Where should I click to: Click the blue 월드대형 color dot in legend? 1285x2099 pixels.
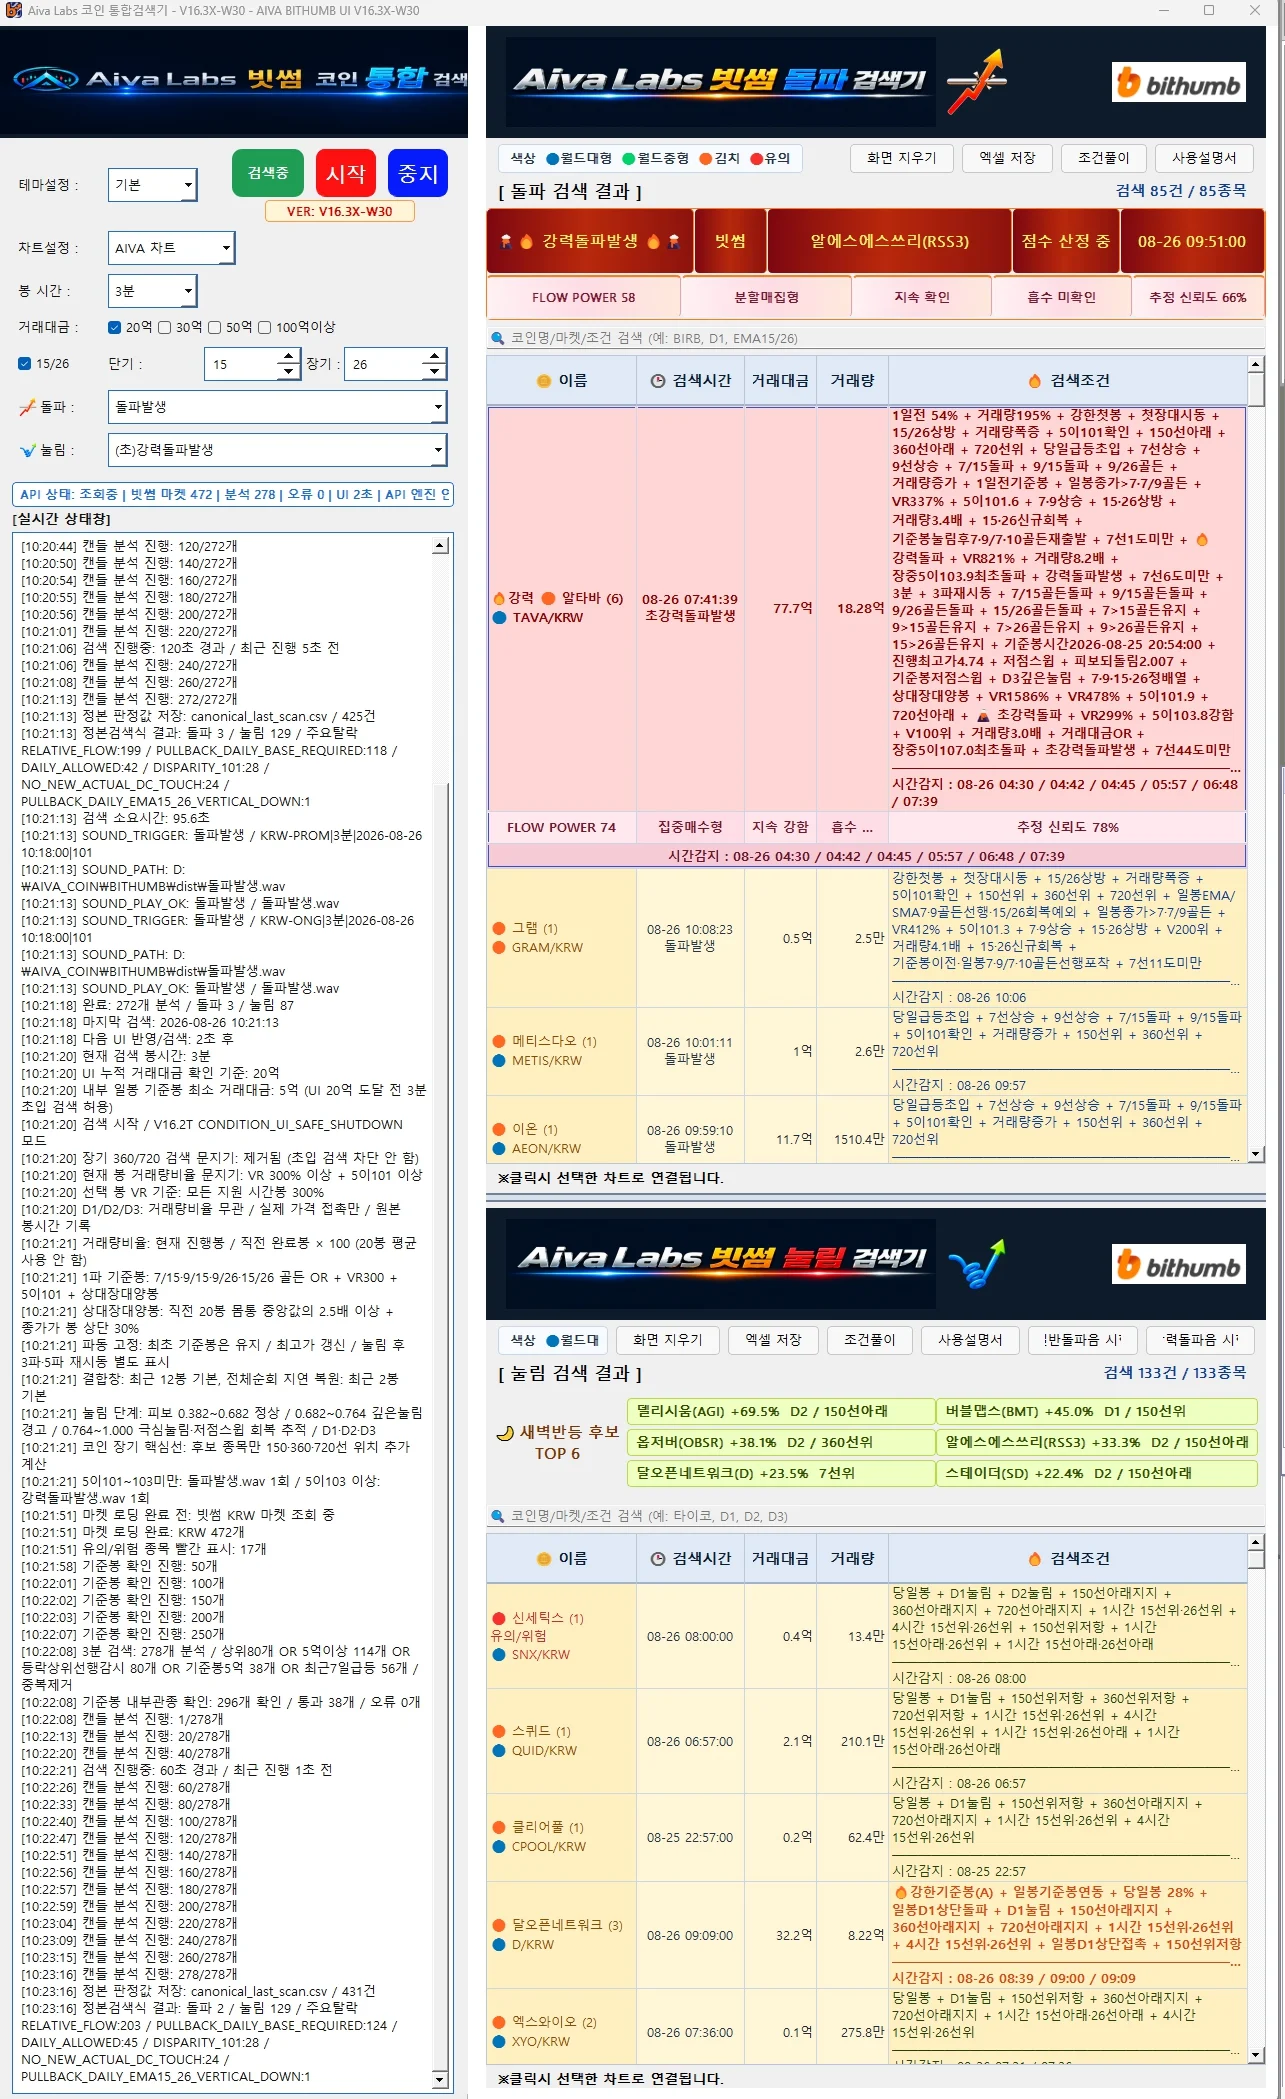pos(552,158)
